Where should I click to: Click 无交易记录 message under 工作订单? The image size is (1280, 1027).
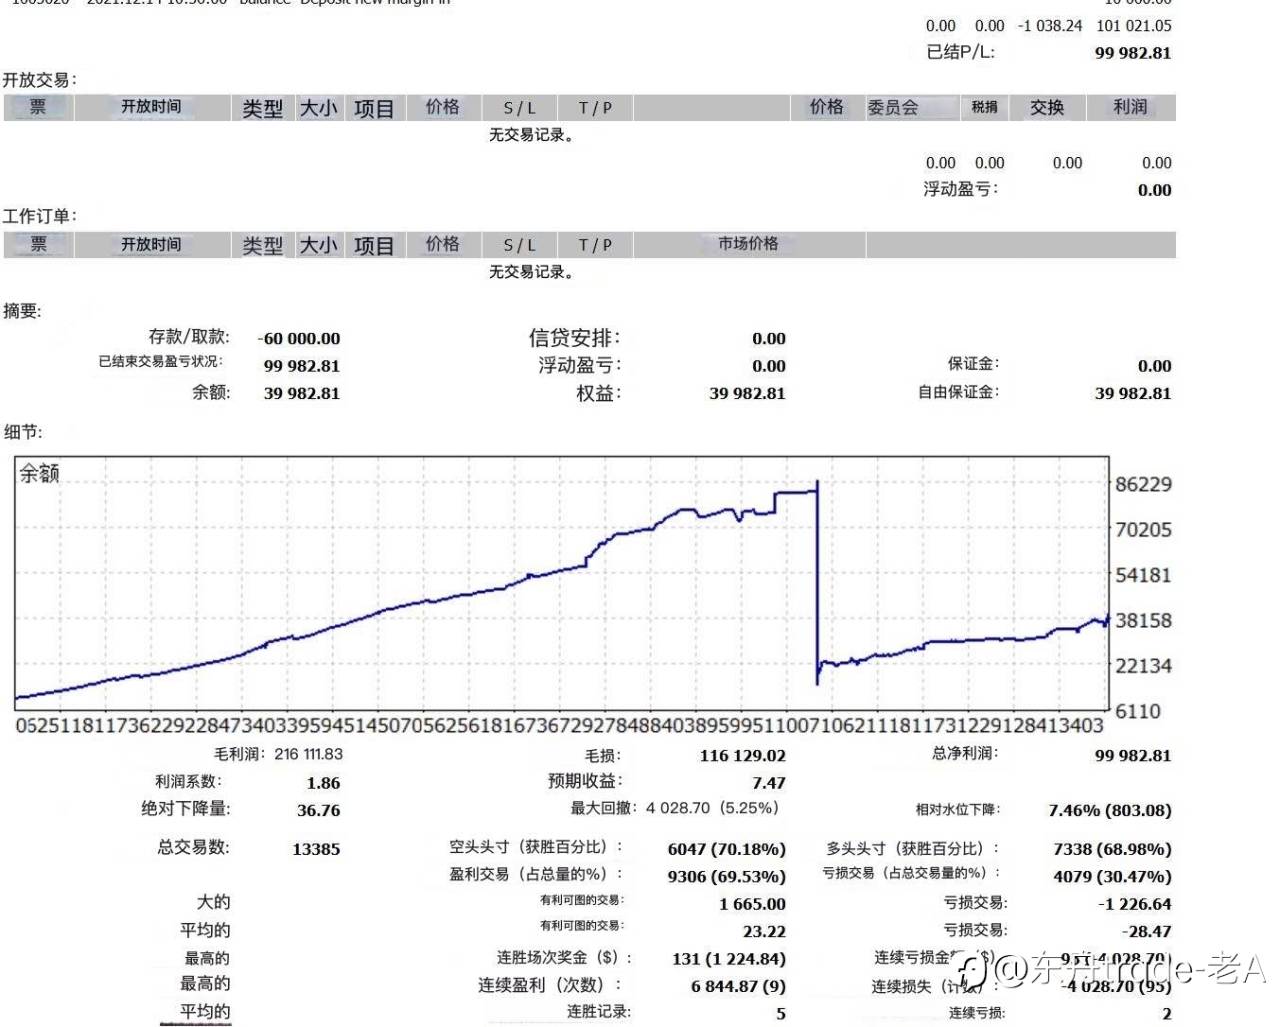click(531, 272)
